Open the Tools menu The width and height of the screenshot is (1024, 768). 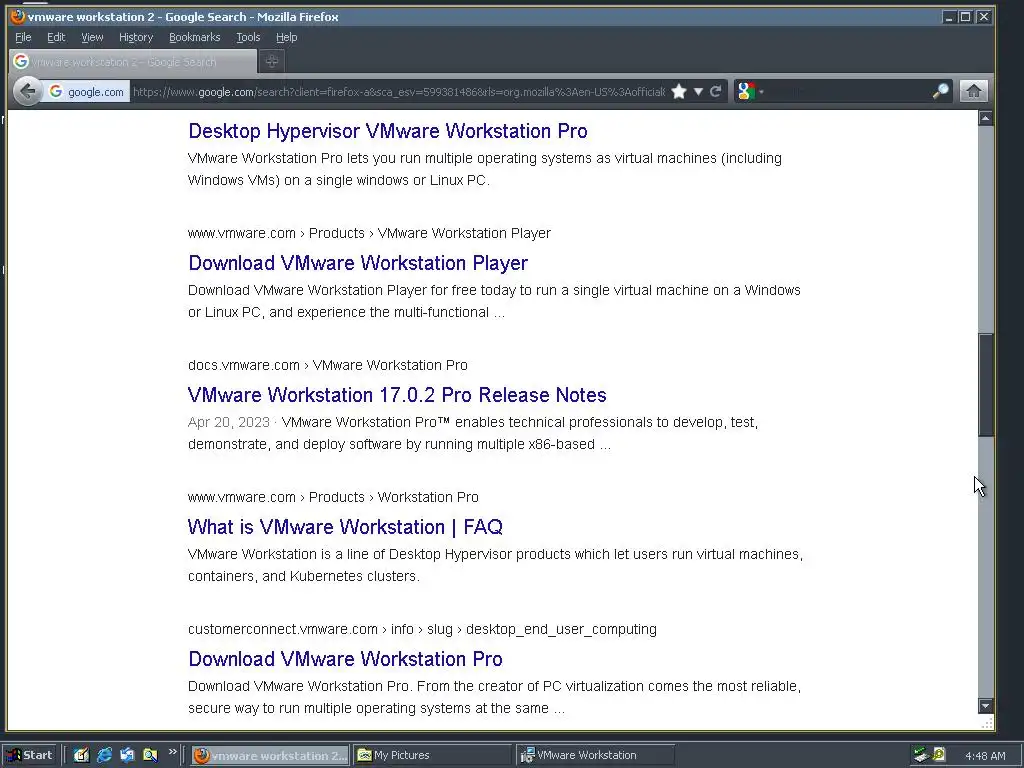(x=248, y=37)
